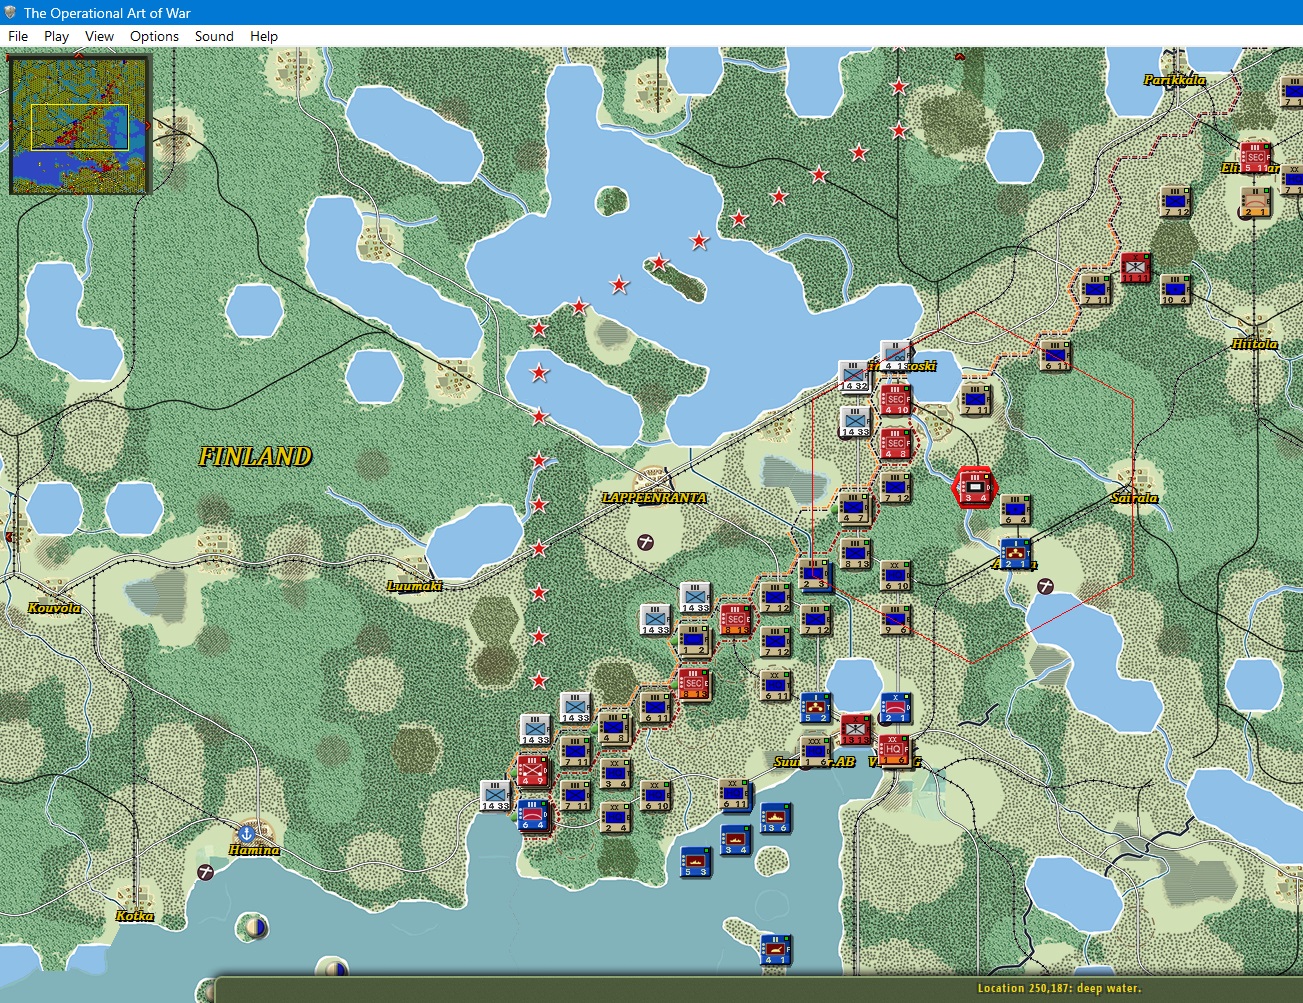The width and height of the screenshot is (1303, 1003).
Task: Select the tan unit with orange 2 1
Action: 1257,202
